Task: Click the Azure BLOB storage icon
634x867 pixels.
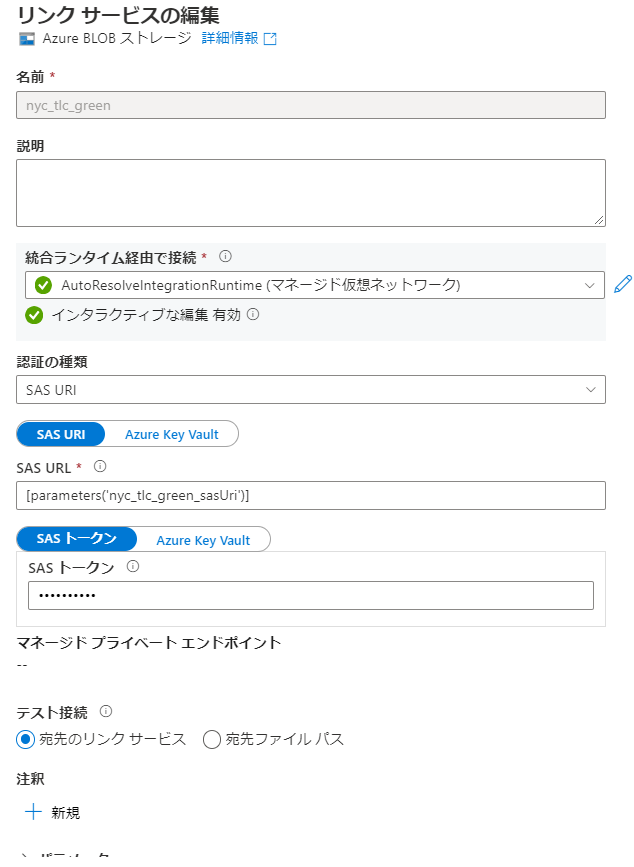Action: pyautogui.click(x=25, y=39)
